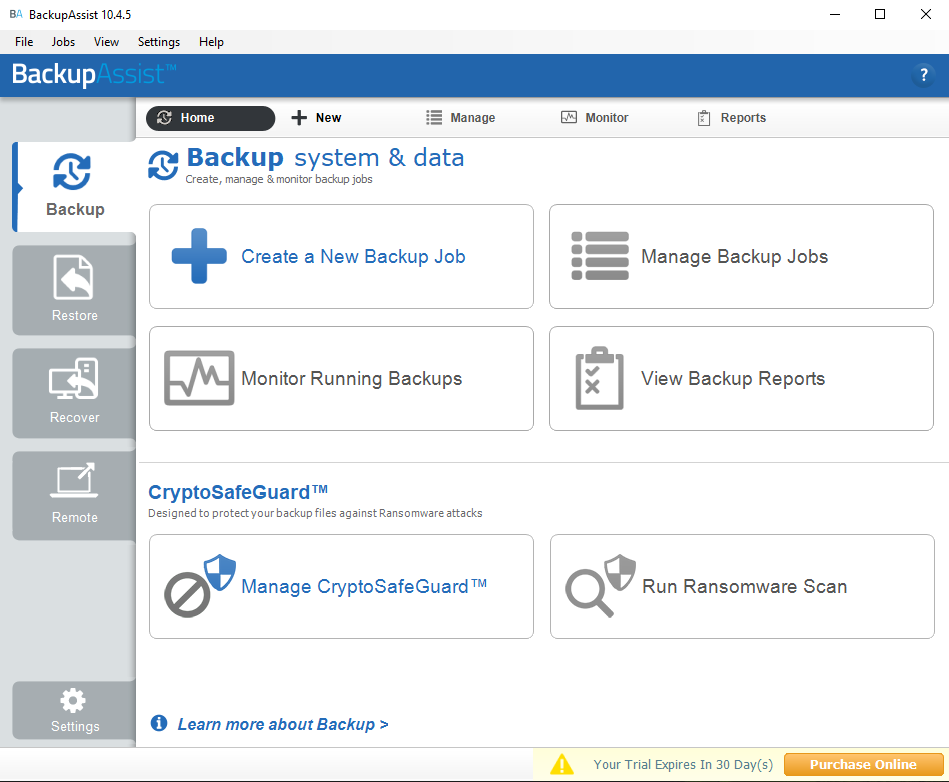Image resolution: width=949 pixels, height=782 pixels.
Task: Open the File menu
Action: pos(24,42)
